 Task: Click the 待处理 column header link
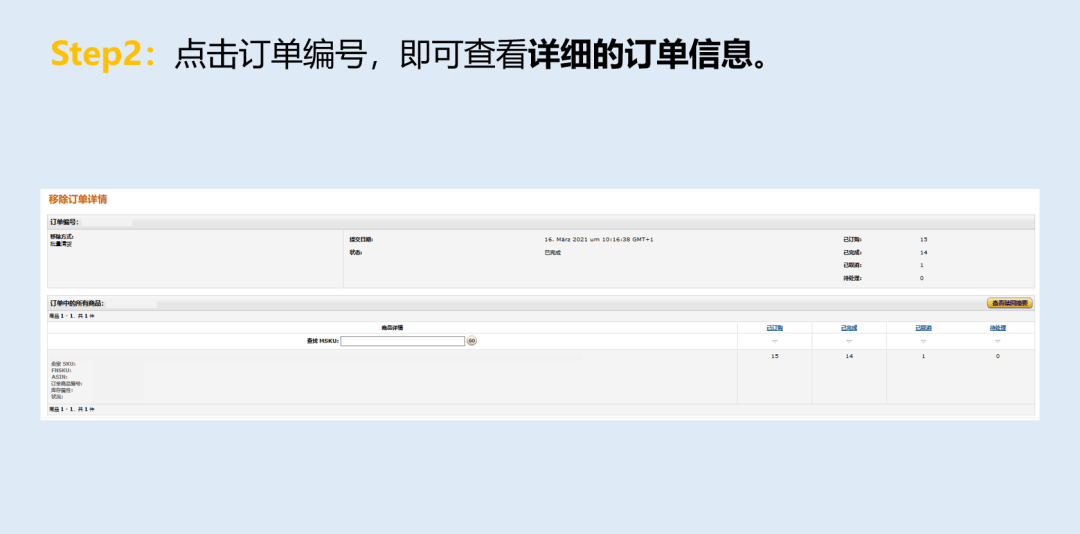(997, 327)
